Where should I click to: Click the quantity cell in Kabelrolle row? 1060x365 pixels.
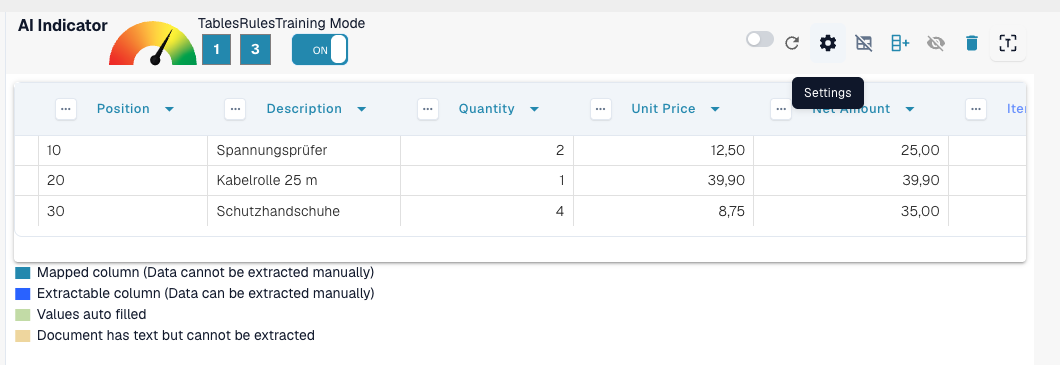point(487,180)
